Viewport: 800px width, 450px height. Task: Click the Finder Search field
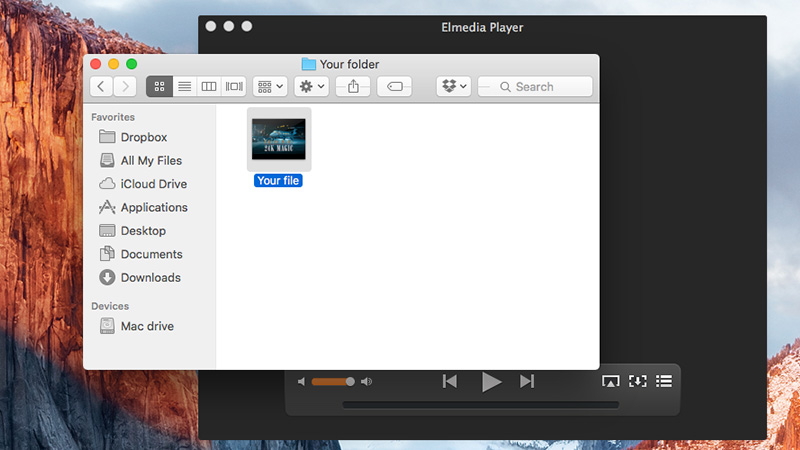535,87
